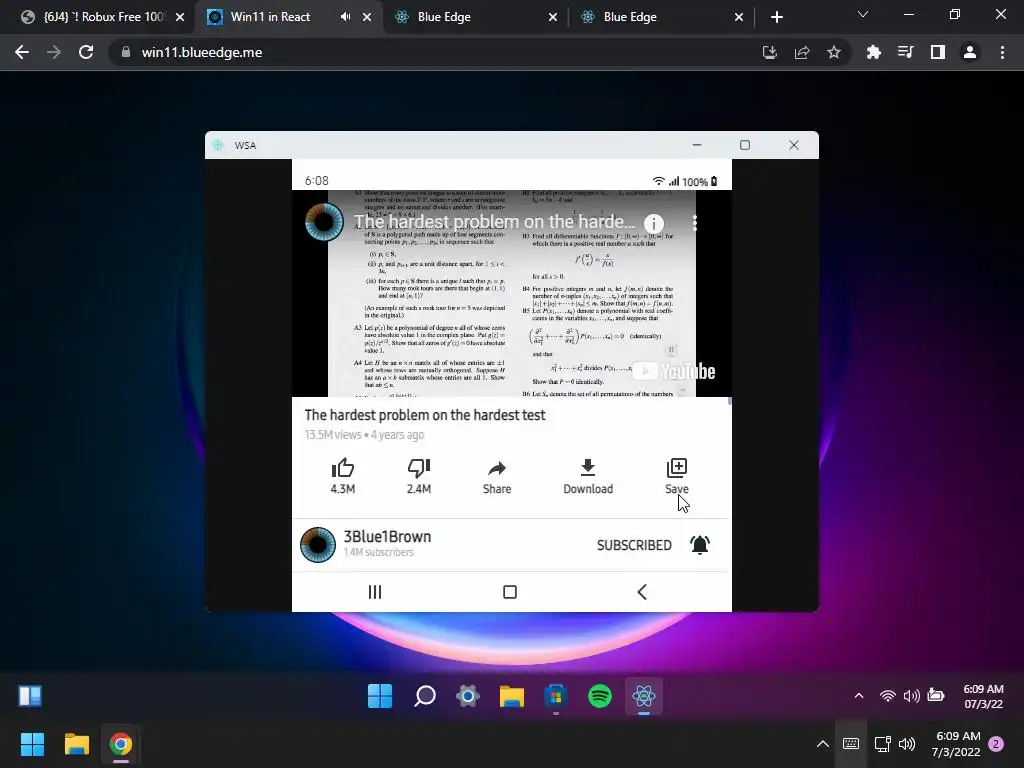Screen dimensions: 1024x768
Task: Open Microsoft Store in Win11 web taskbar
Action: 556,696
